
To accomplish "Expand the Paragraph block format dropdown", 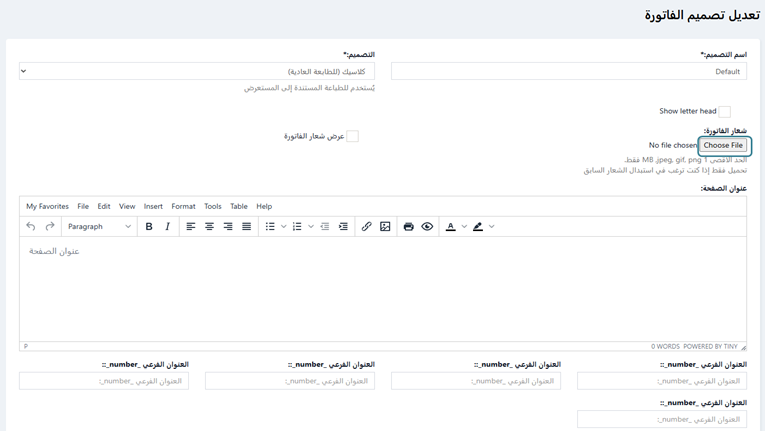I will coord(99,227).
